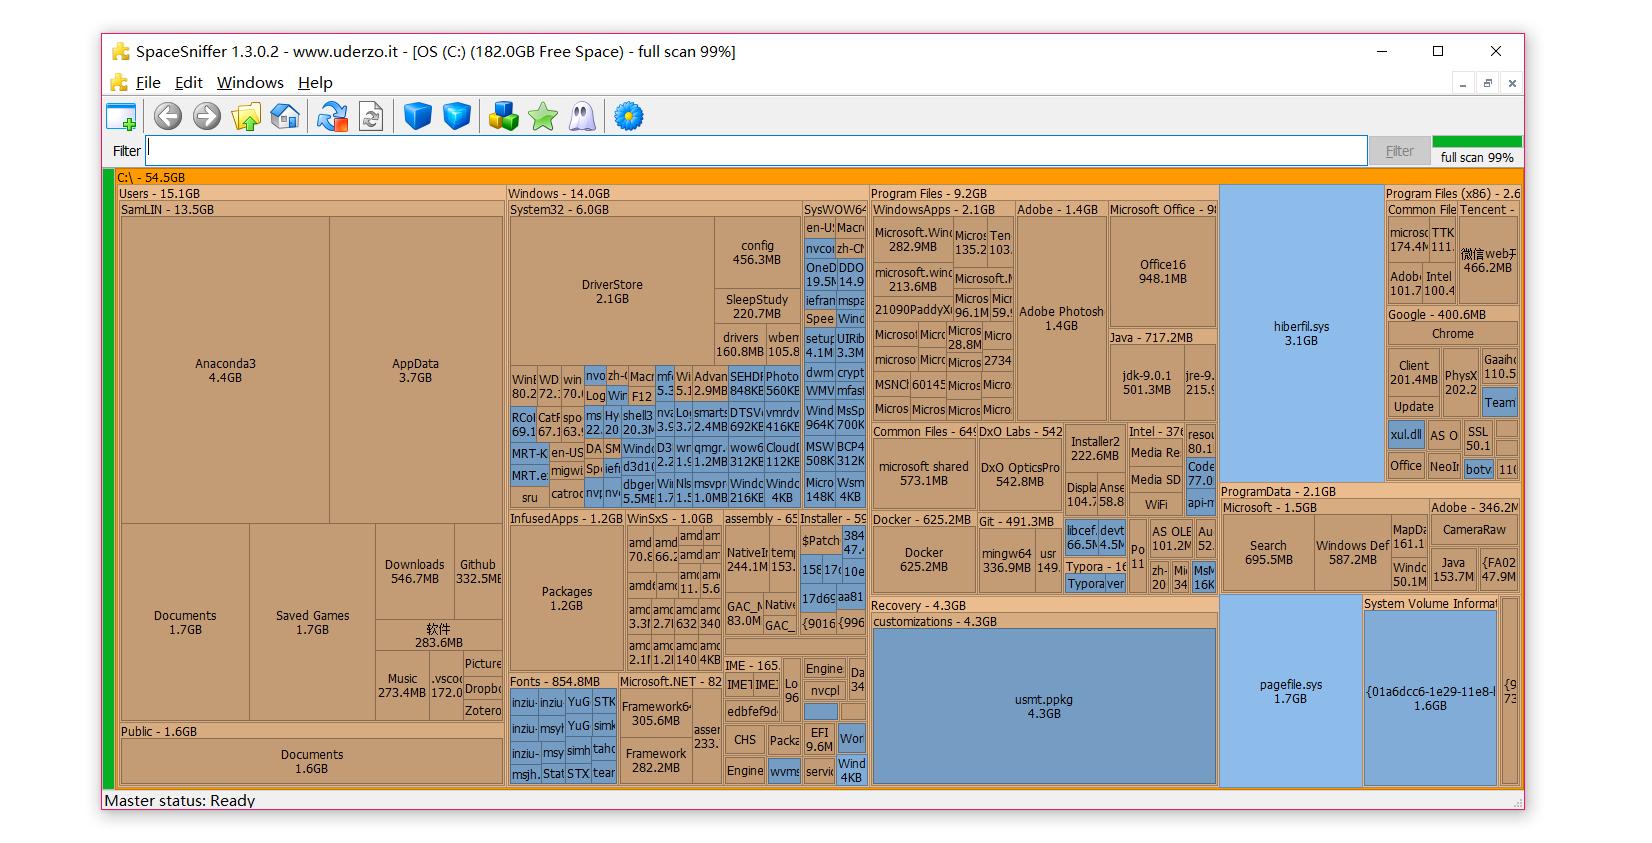This screenshot has width=1652, height=843.
Task: Click the blue flower donate icon
Action: click(x=628, y=117)
